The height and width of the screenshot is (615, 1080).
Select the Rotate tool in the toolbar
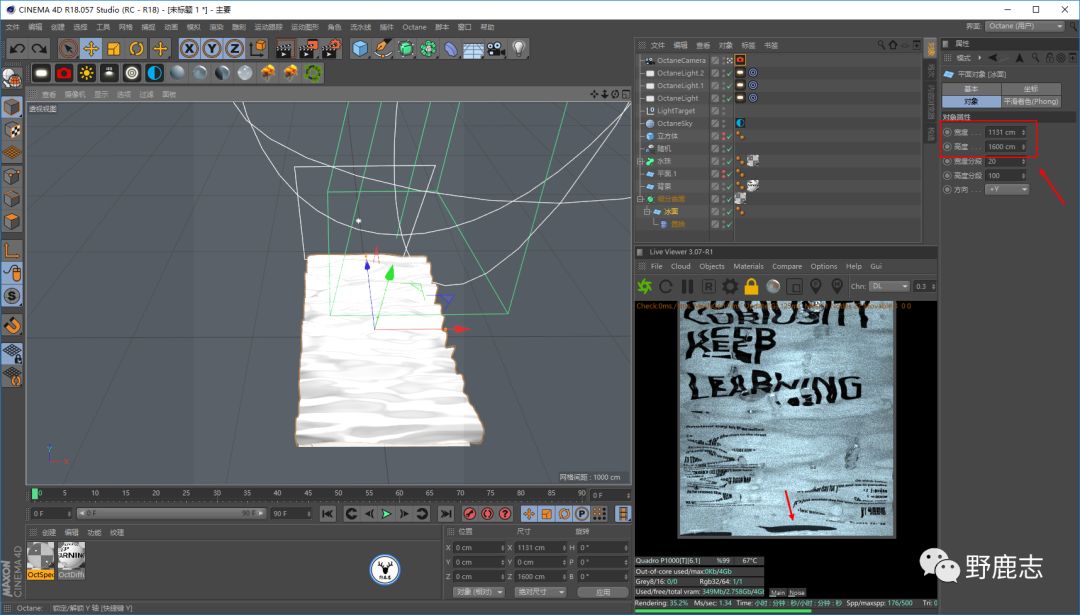click(x=137, y=48)
